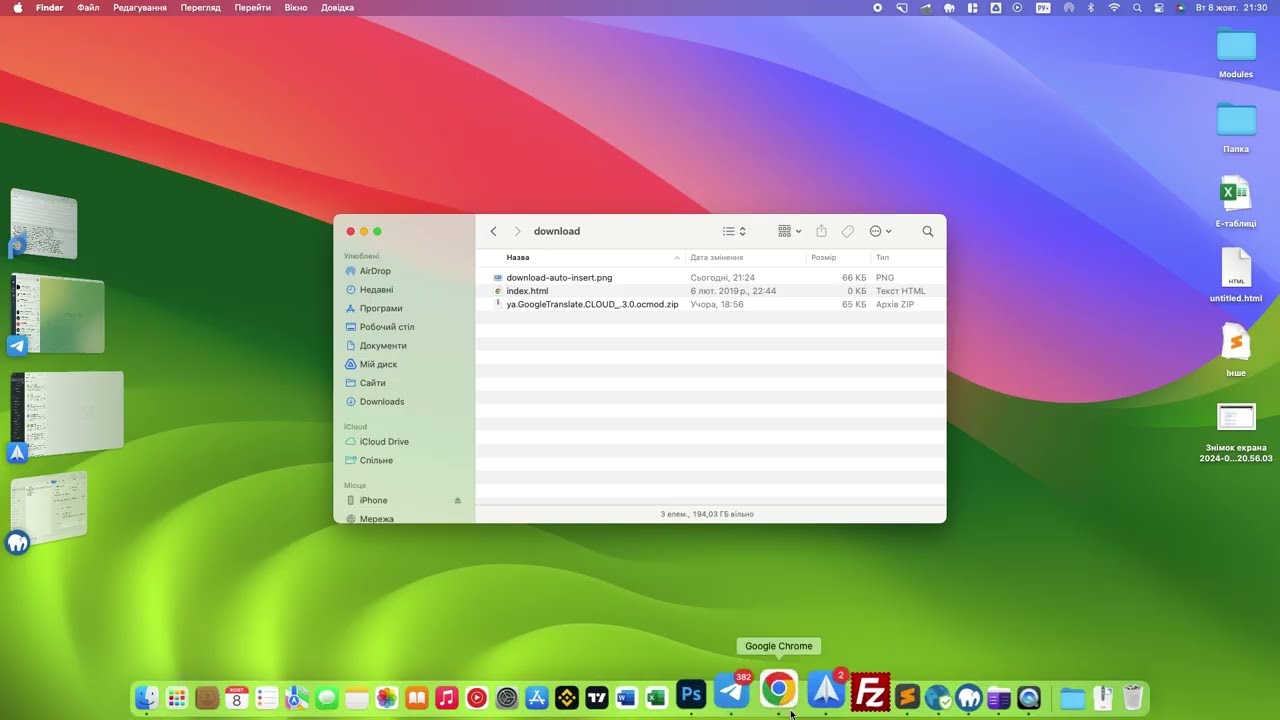The width and height of the screenshot is (1280, 720).
Task: Click the Finder forward navigation arrow
Action: tap(517, 231)
